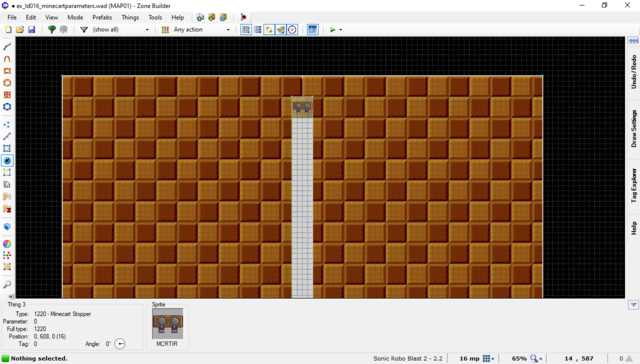The width and height of the screenshot is (640, 364).
Task: Click the '14 , 587' coordinates readout
Action: [x=579, y=358]
